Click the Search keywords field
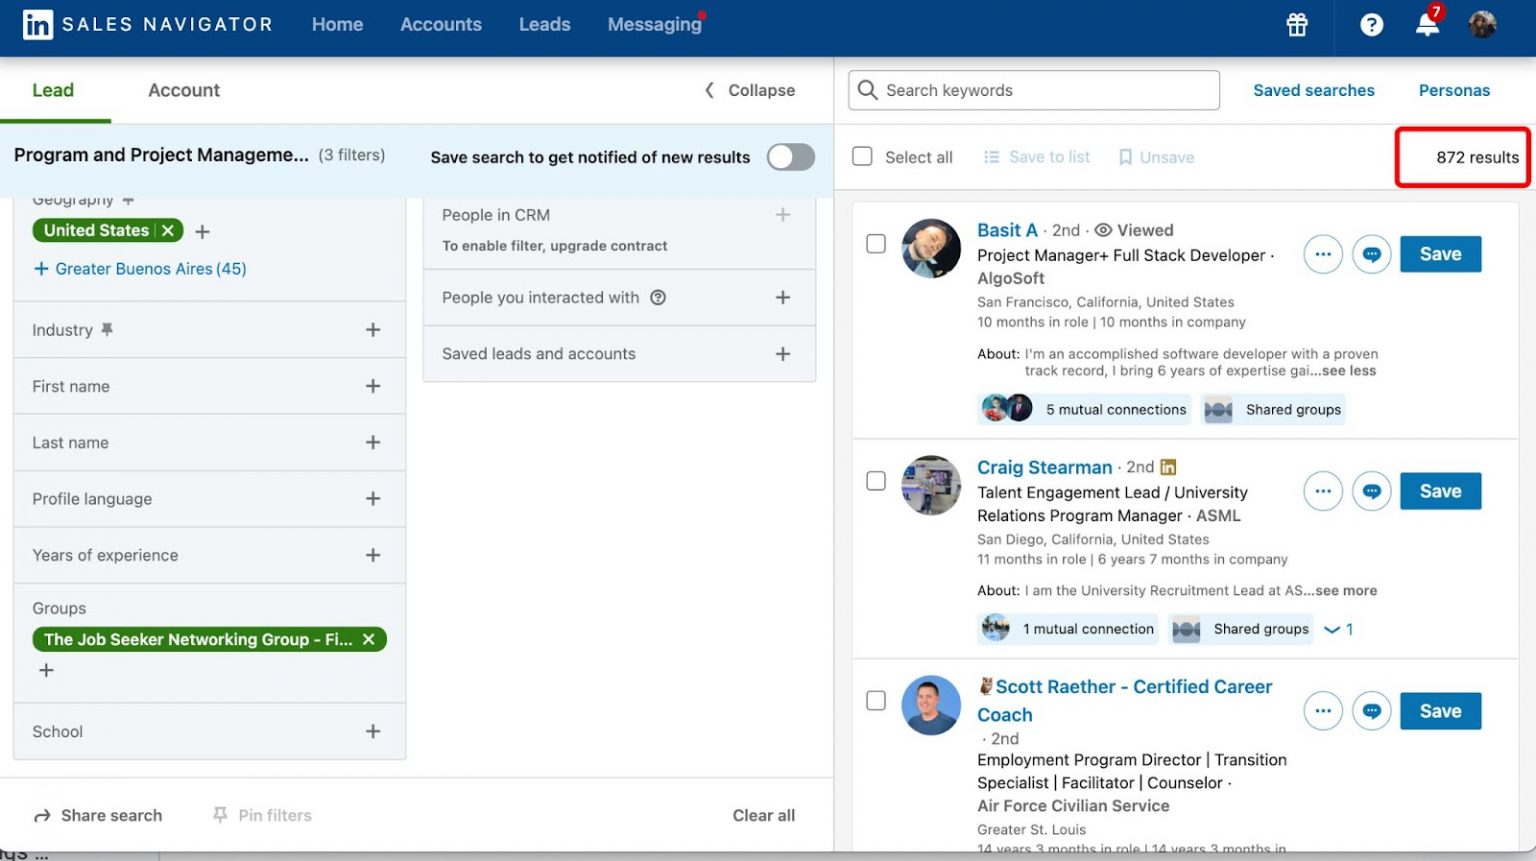Viewport: 1536px width, 861px height. tap(1033, 90)
